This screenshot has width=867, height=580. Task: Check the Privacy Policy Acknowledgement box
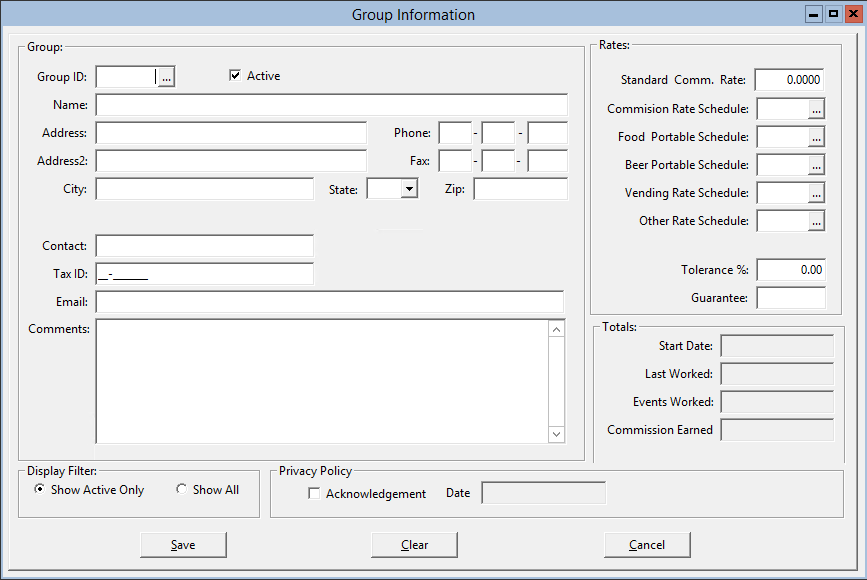pyautogui.click(x=315, y=494)
